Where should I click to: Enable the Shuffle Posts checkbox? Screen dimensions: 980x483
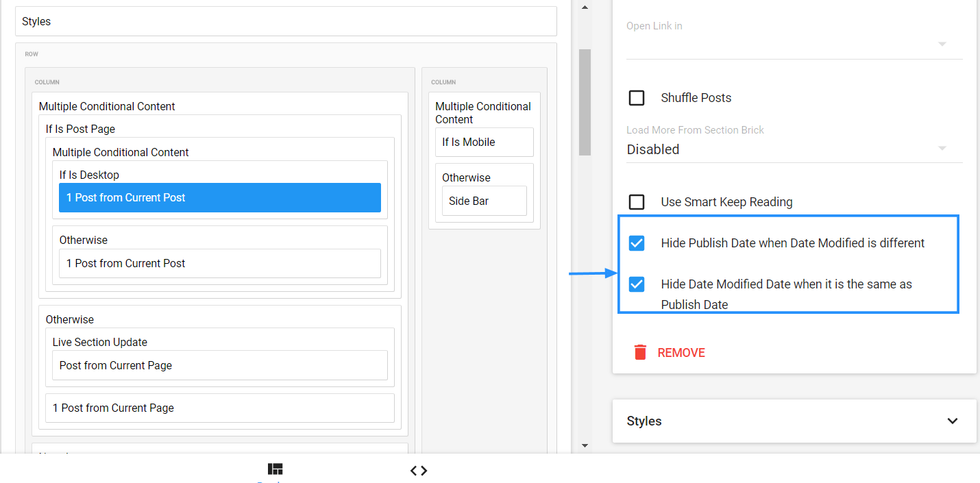636,98
